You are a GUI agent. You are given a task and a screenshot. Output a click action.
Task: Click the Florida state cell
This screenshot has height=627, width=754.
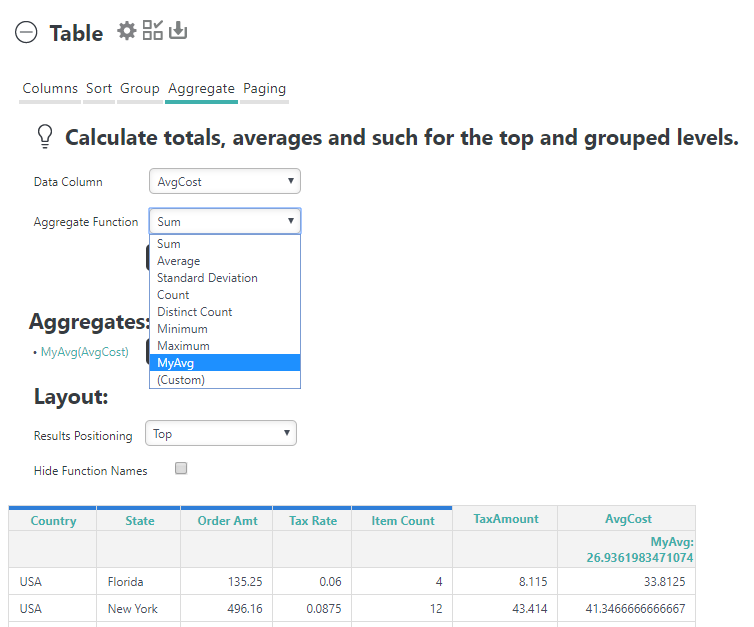coord(138,582)
